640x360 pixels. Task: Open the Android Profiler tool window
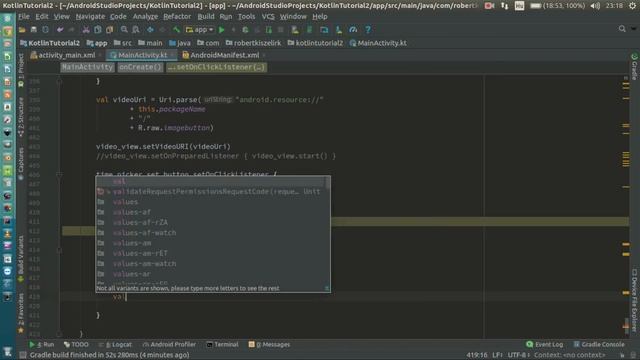click(x=169, y=345)
